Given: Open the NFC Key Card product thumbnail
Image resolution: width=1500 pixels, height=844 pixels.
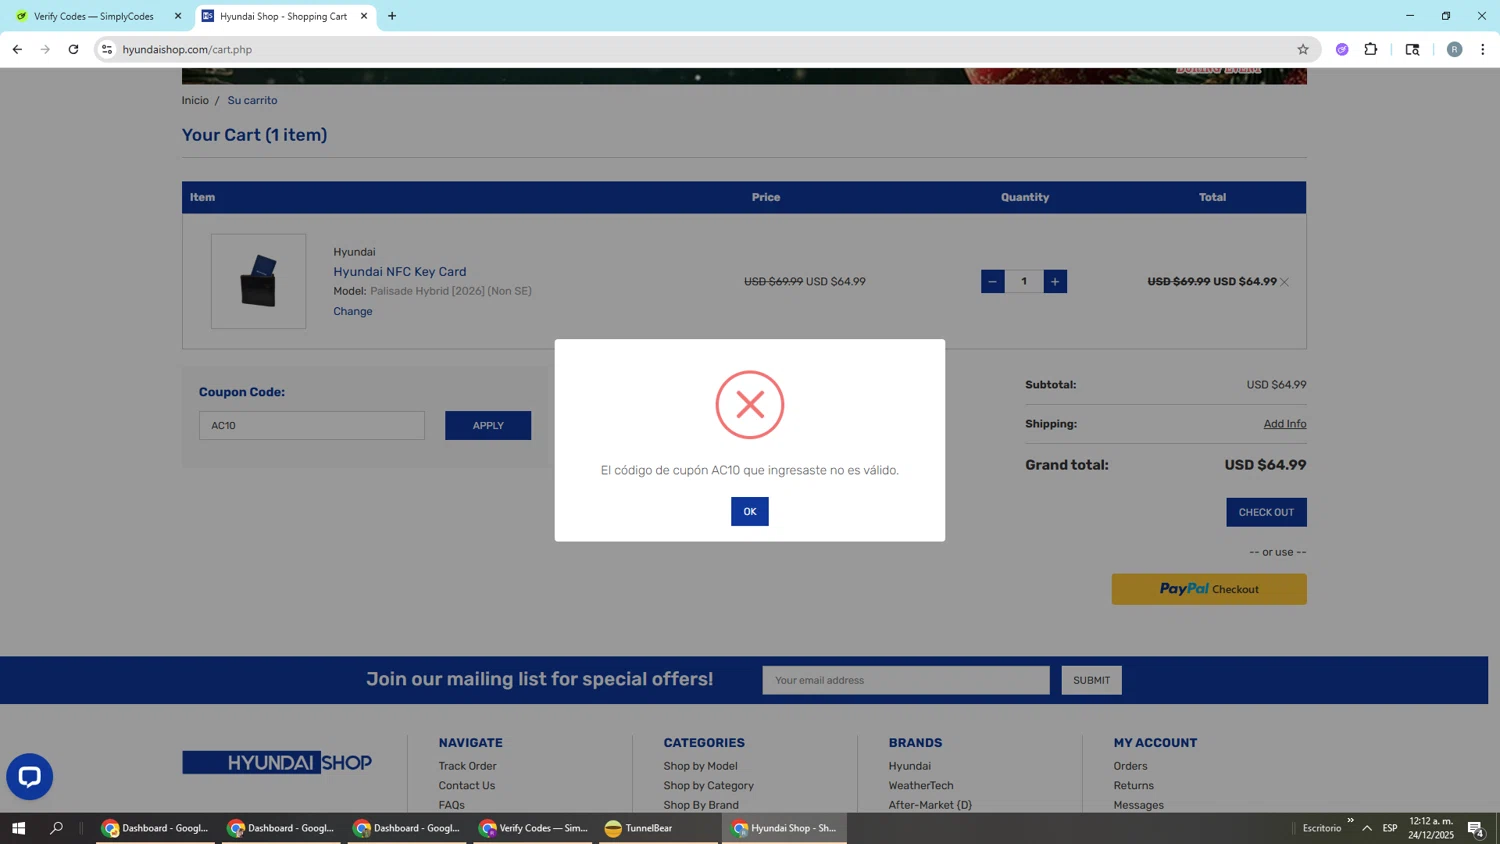Looking at the screenshot, I should pos(258,281).
